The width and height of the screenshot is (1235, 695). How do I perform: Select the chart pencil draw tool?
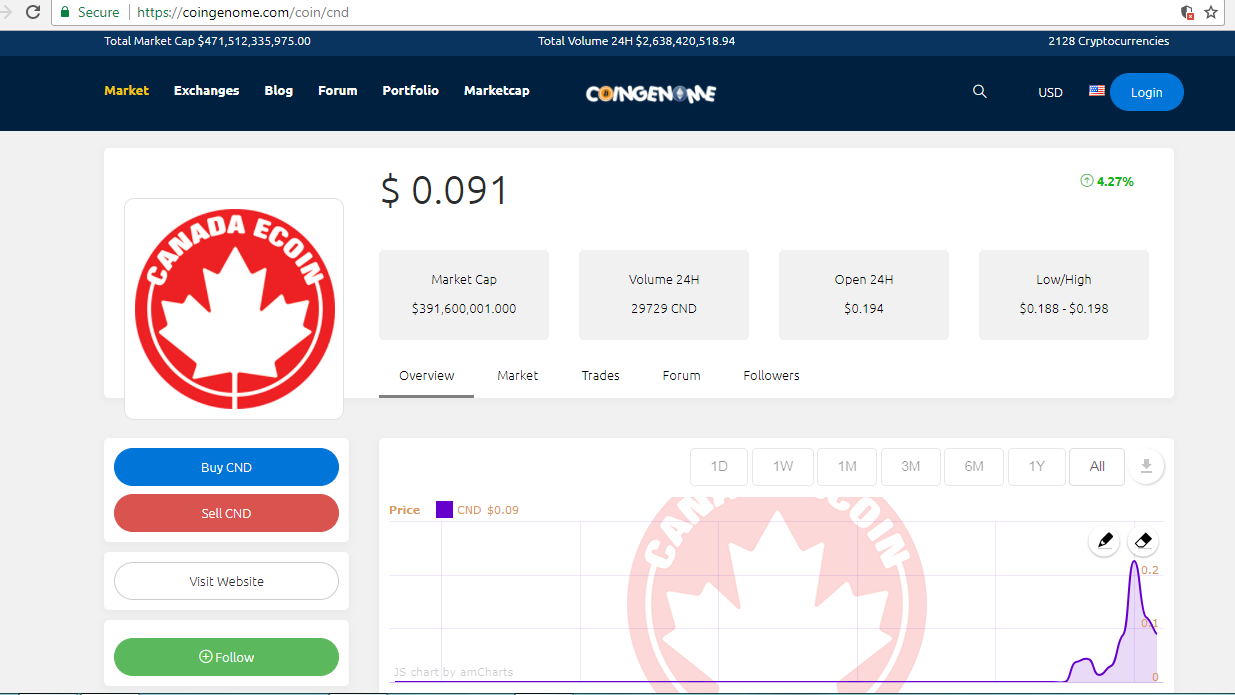pos(1105,541)
